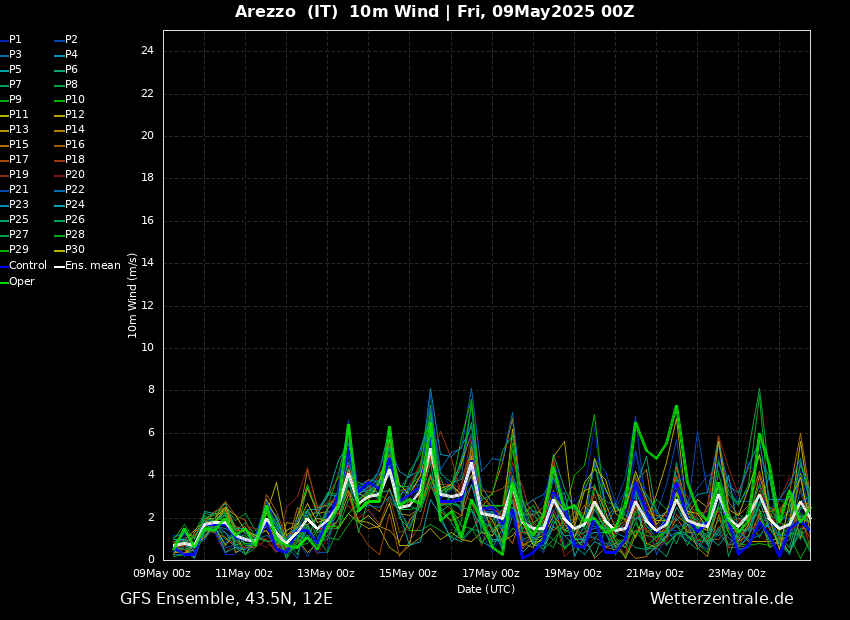Click the 24 value on y-axis
Image resolution: width=850 pixels, height=620 pixels.
pos(147,51)
